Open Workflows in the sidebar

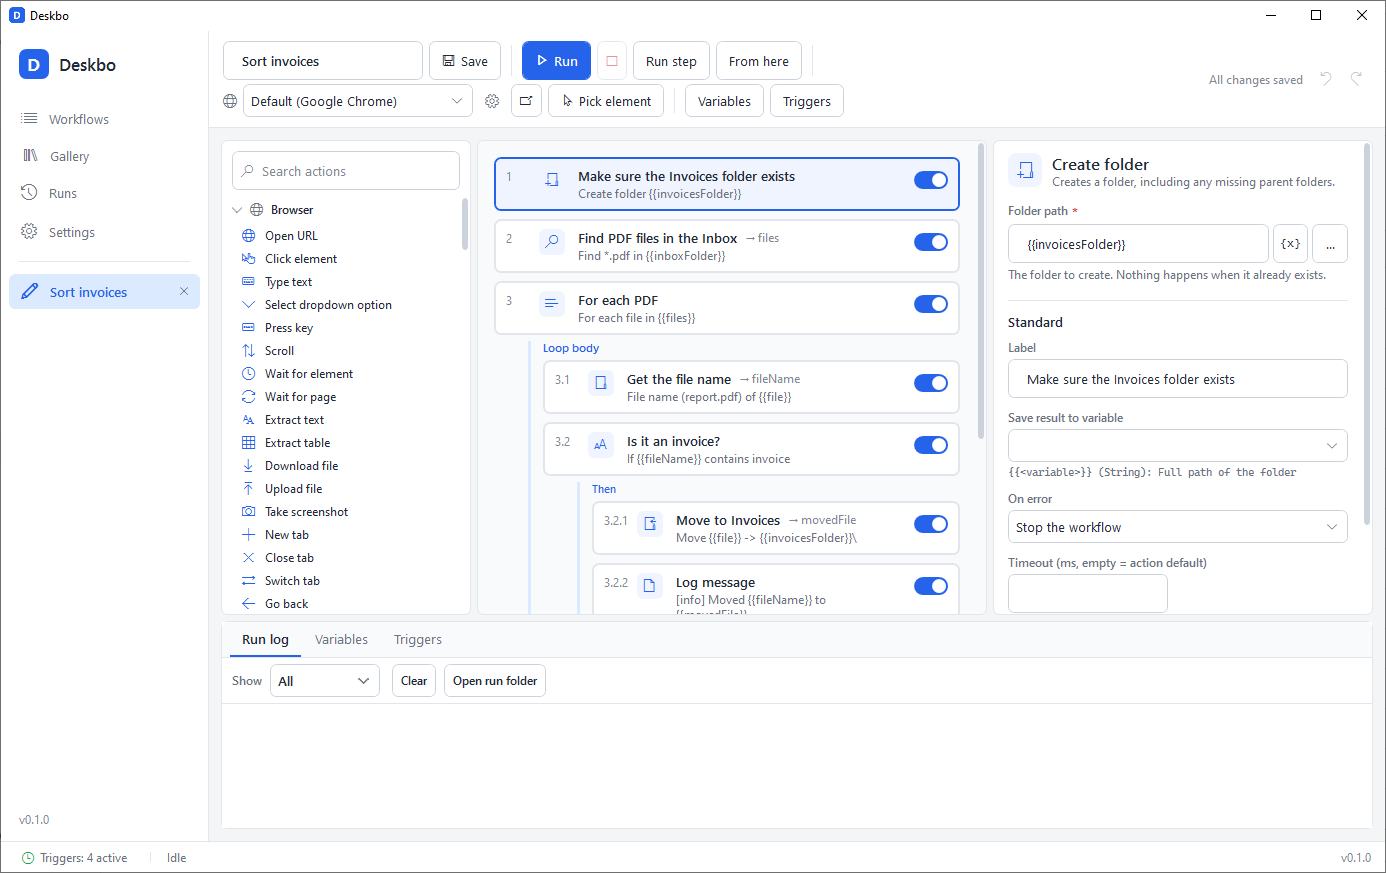point(104,119)
